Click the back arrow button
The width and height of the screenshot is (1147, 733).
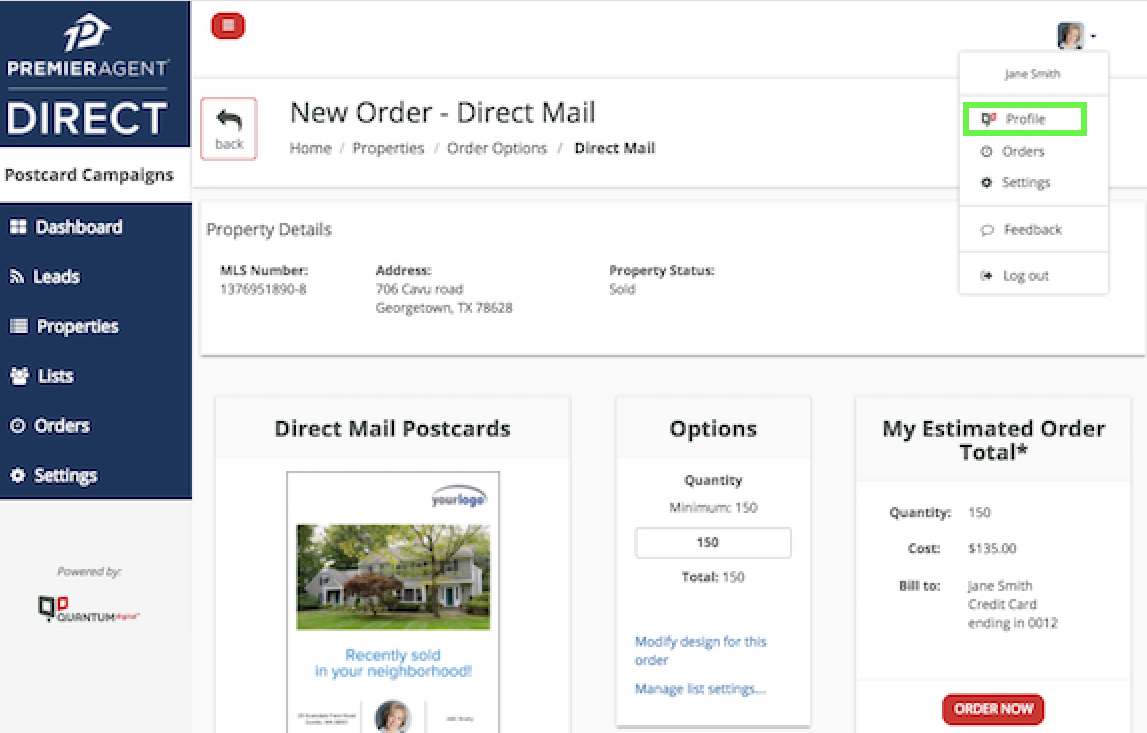pyautogui.click(x=229, y=129)
